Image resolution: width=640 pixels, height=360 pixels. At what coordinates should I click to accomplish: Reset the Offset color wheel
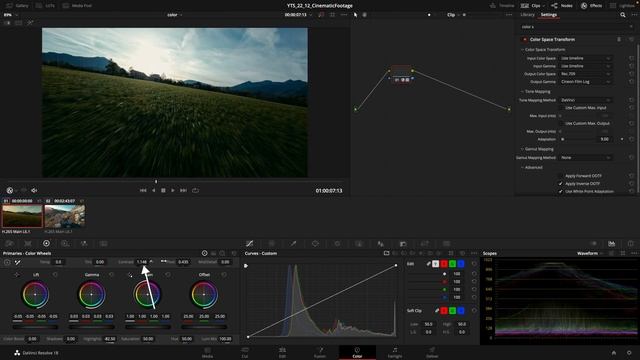[x=224, y=275]
